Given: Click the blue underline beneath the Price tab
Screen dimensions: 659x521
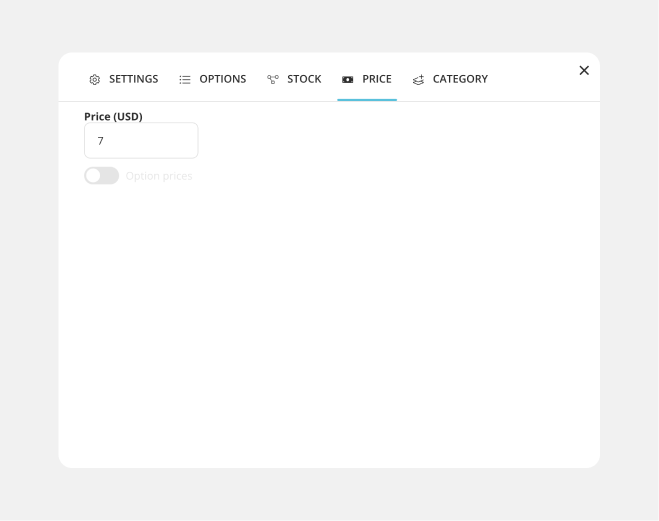Looking at the screenshot, I should (x=367, y=100).
